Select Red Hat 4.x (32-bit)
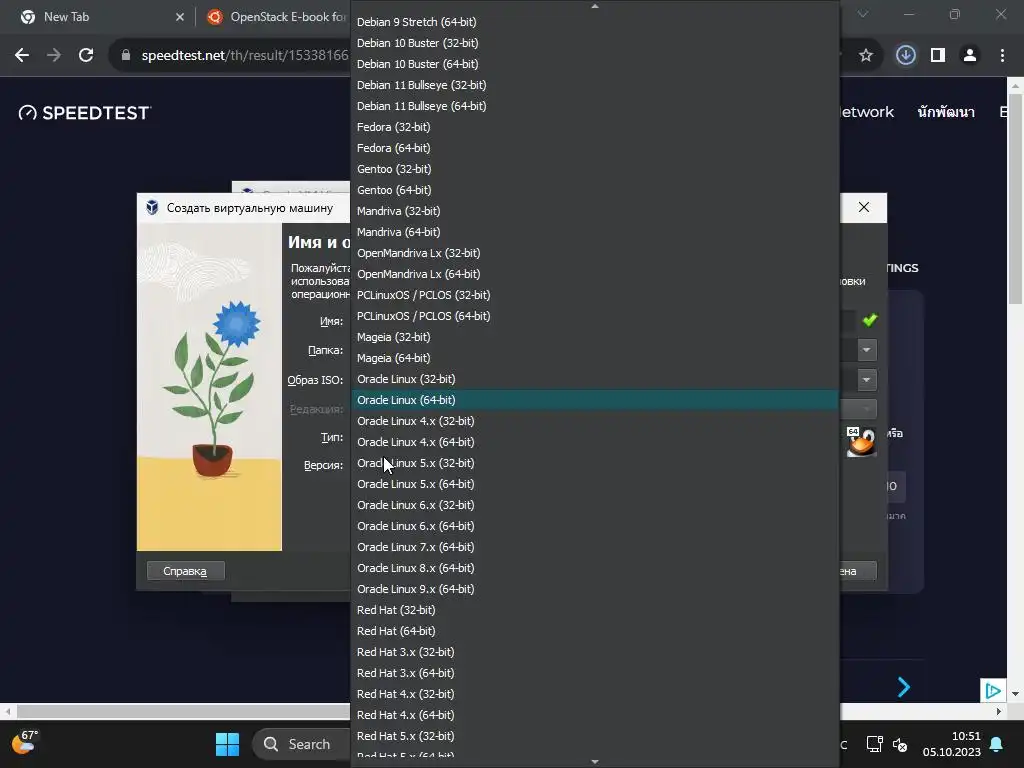1024x768 pixels. click(595, 694)
